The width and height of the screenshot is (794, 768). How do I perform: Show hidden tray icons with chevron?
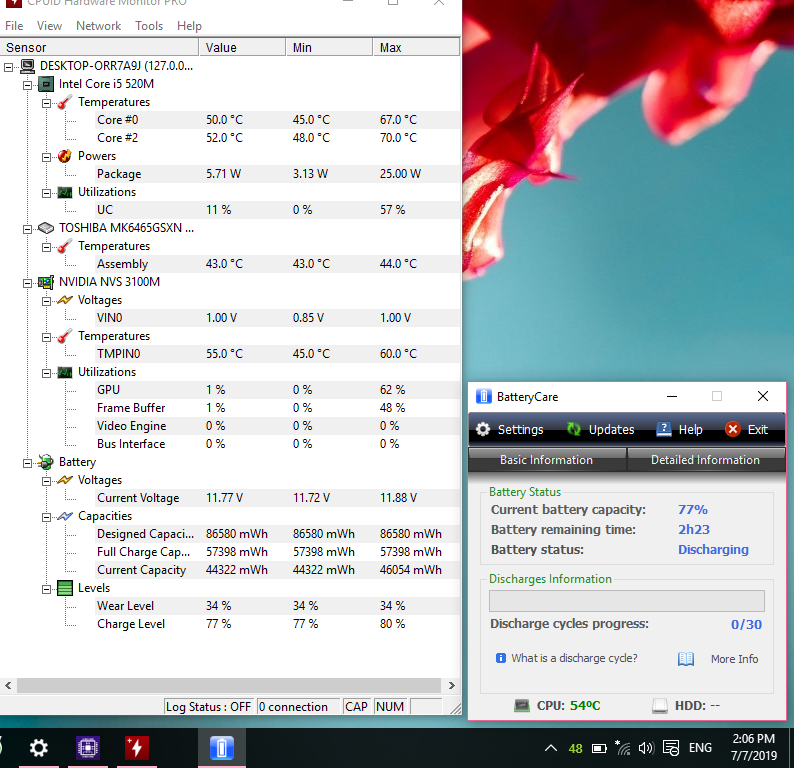pyautogui.click(x=551, y=747)
